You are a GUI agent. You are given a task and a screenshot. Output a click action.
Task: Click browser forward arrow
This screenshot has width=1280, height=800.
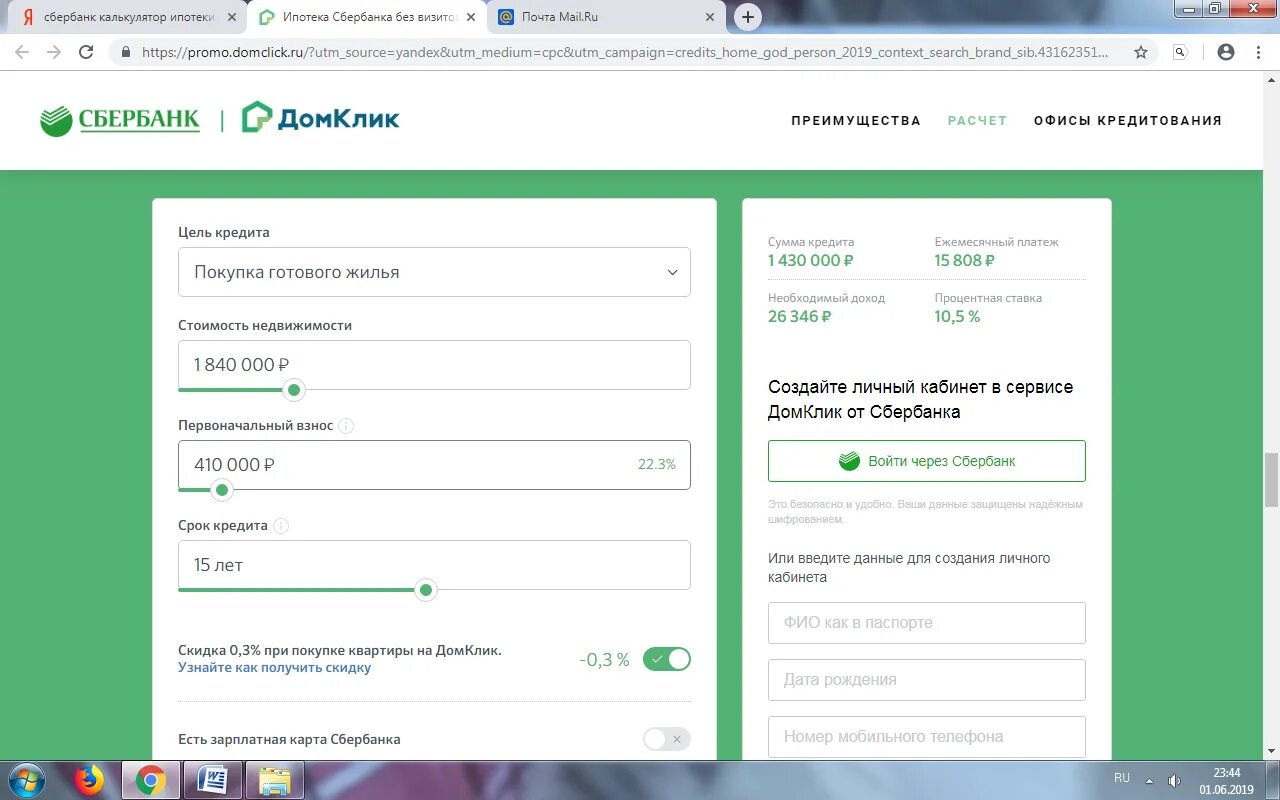[x=54, y=52]
